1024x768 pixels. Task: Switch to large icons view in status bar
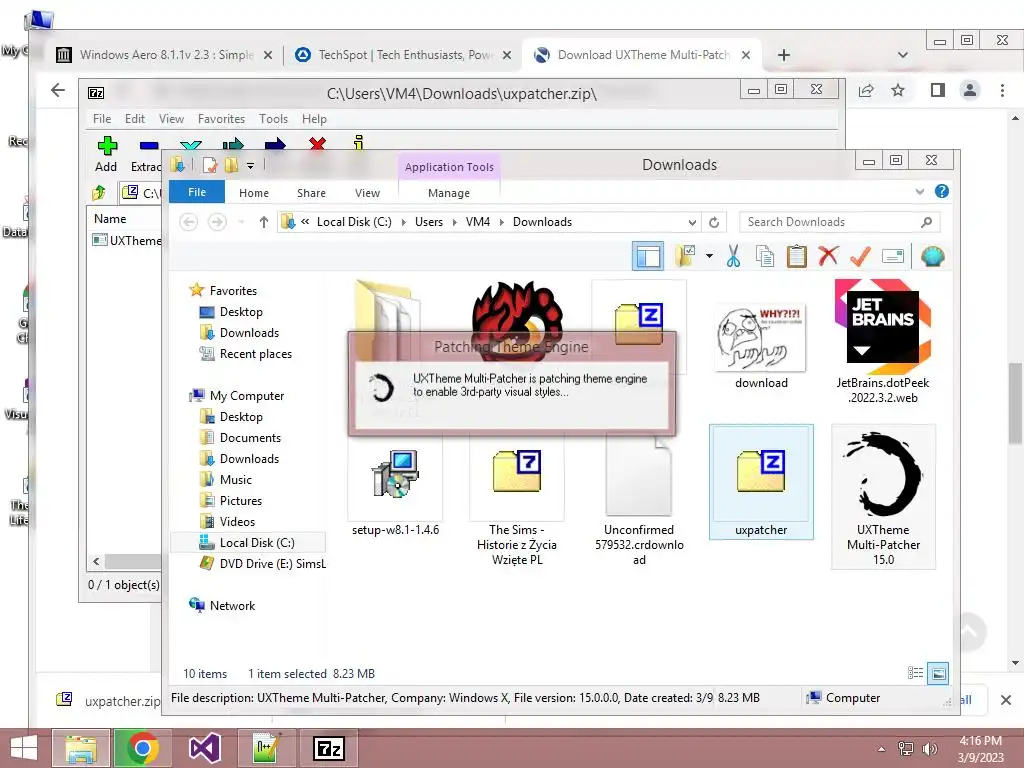coord(938,673)
